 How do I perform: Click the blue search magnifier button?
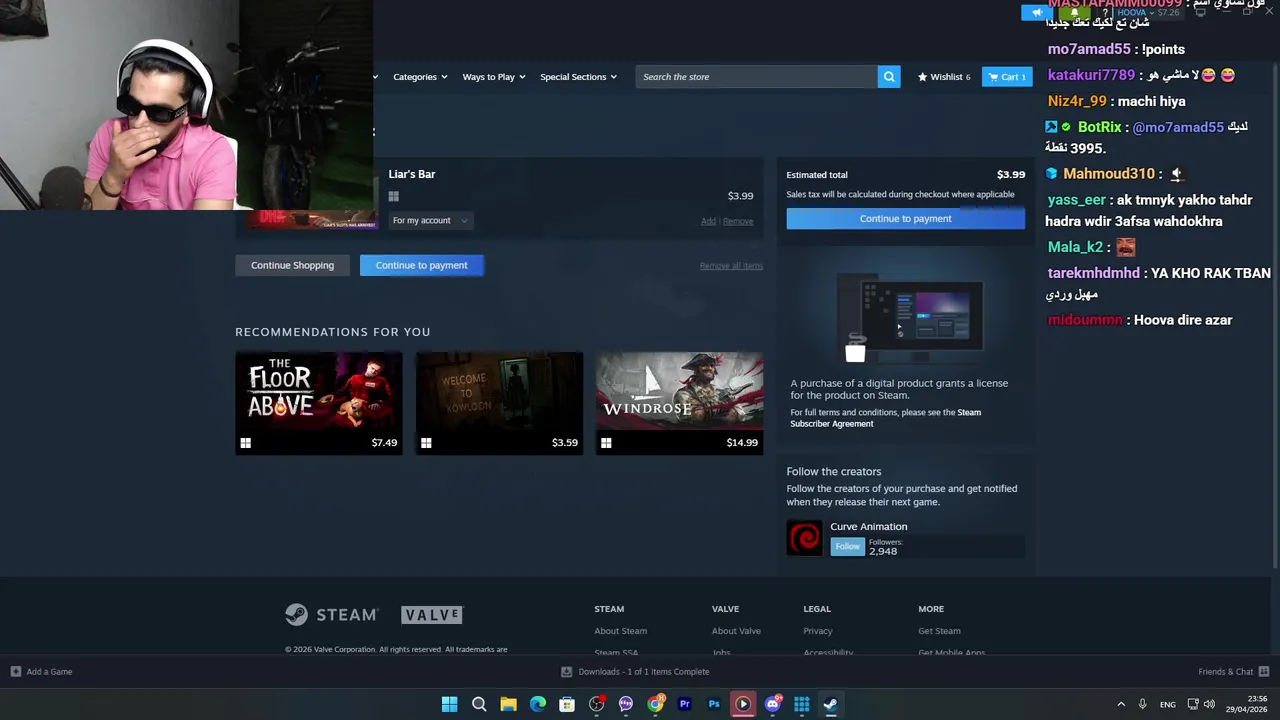[889, 77]
